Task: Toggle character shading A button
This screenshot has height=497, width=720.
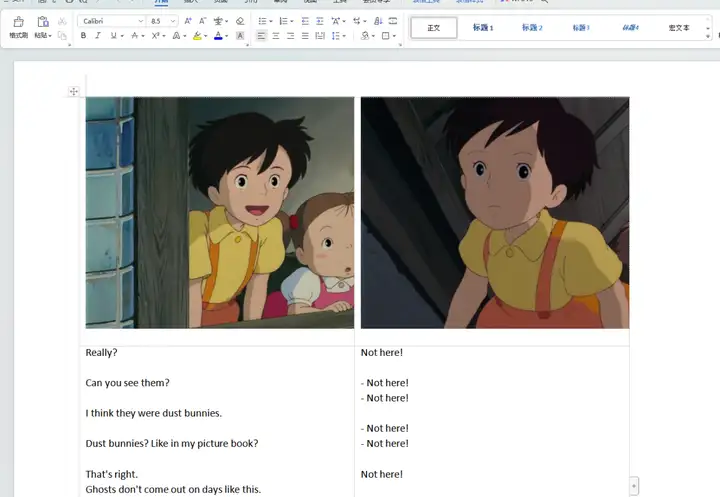Action: tap(240, 35)
